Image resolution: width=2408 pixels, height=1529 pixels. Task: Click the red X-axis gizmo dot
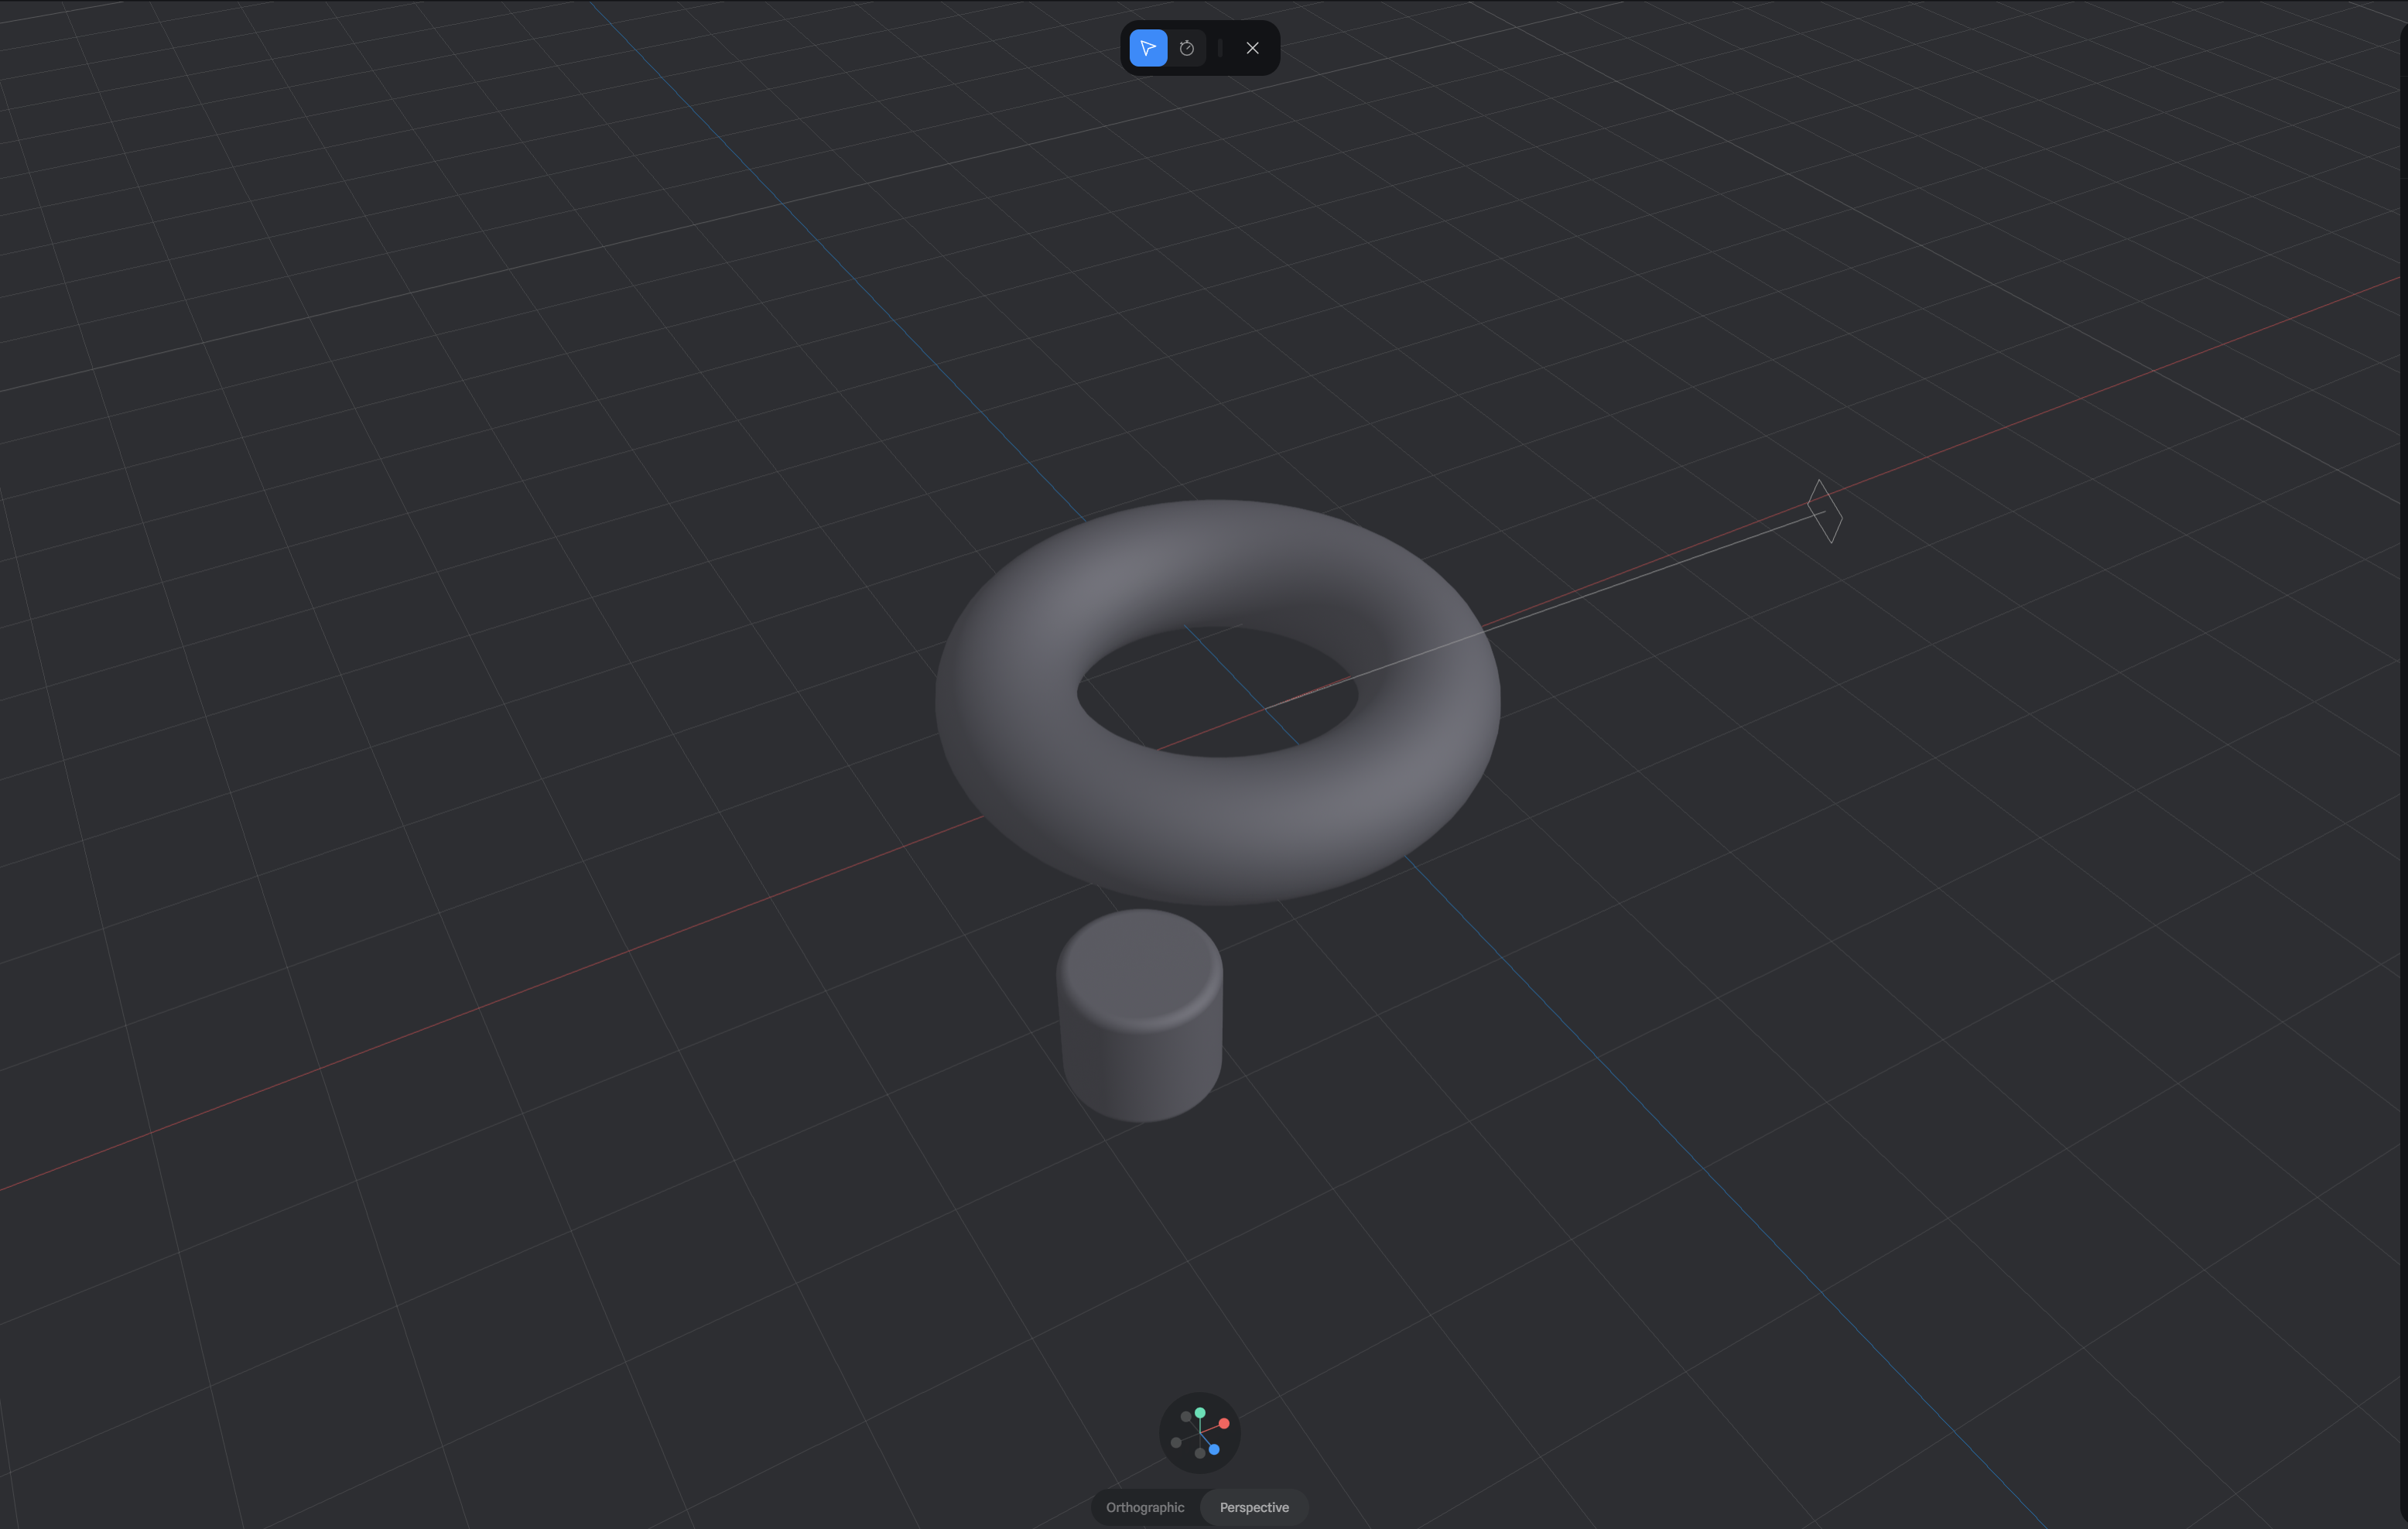(x=1224, y=1423)
